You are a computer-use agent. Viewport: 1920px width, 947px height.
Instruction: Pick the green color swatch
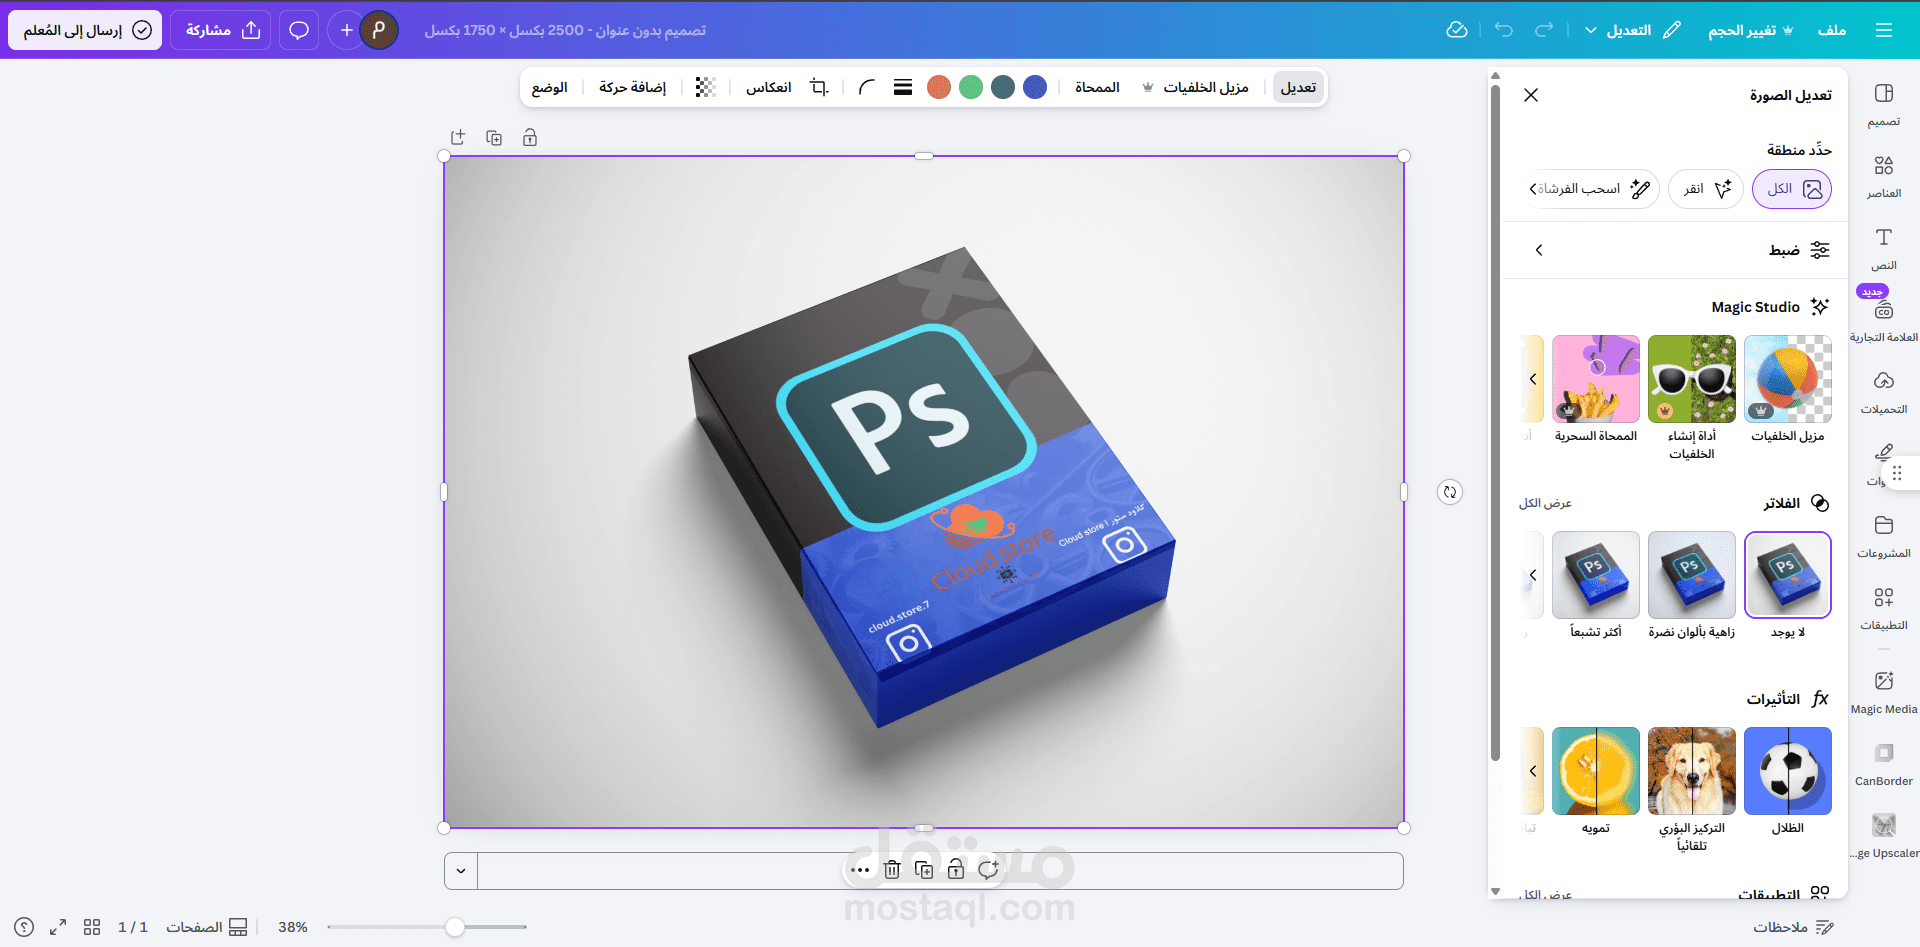coord(971,87)
